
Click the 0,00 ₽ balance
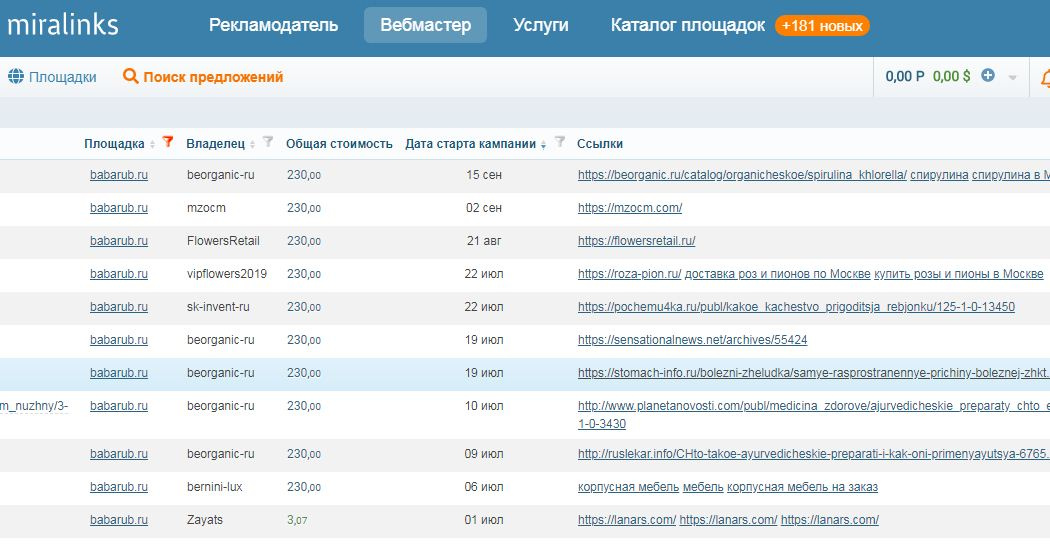(905, 76)
